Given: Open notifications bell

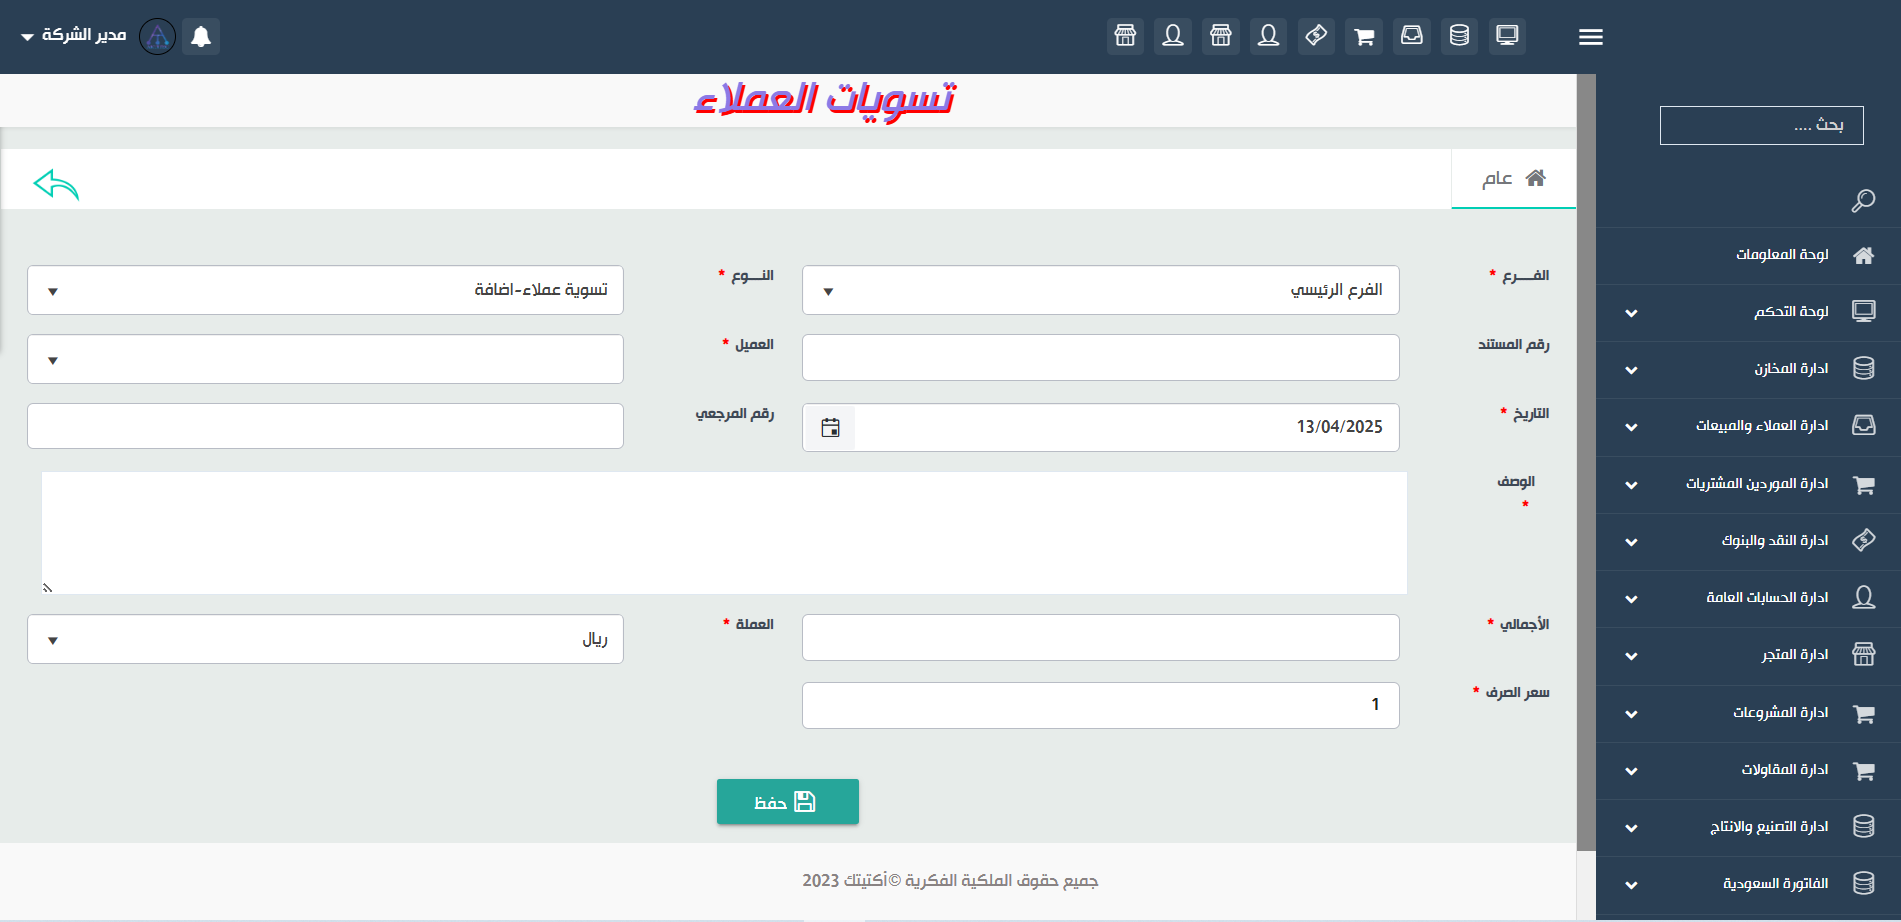Looking at the screenshot, I should coord(201,36).
